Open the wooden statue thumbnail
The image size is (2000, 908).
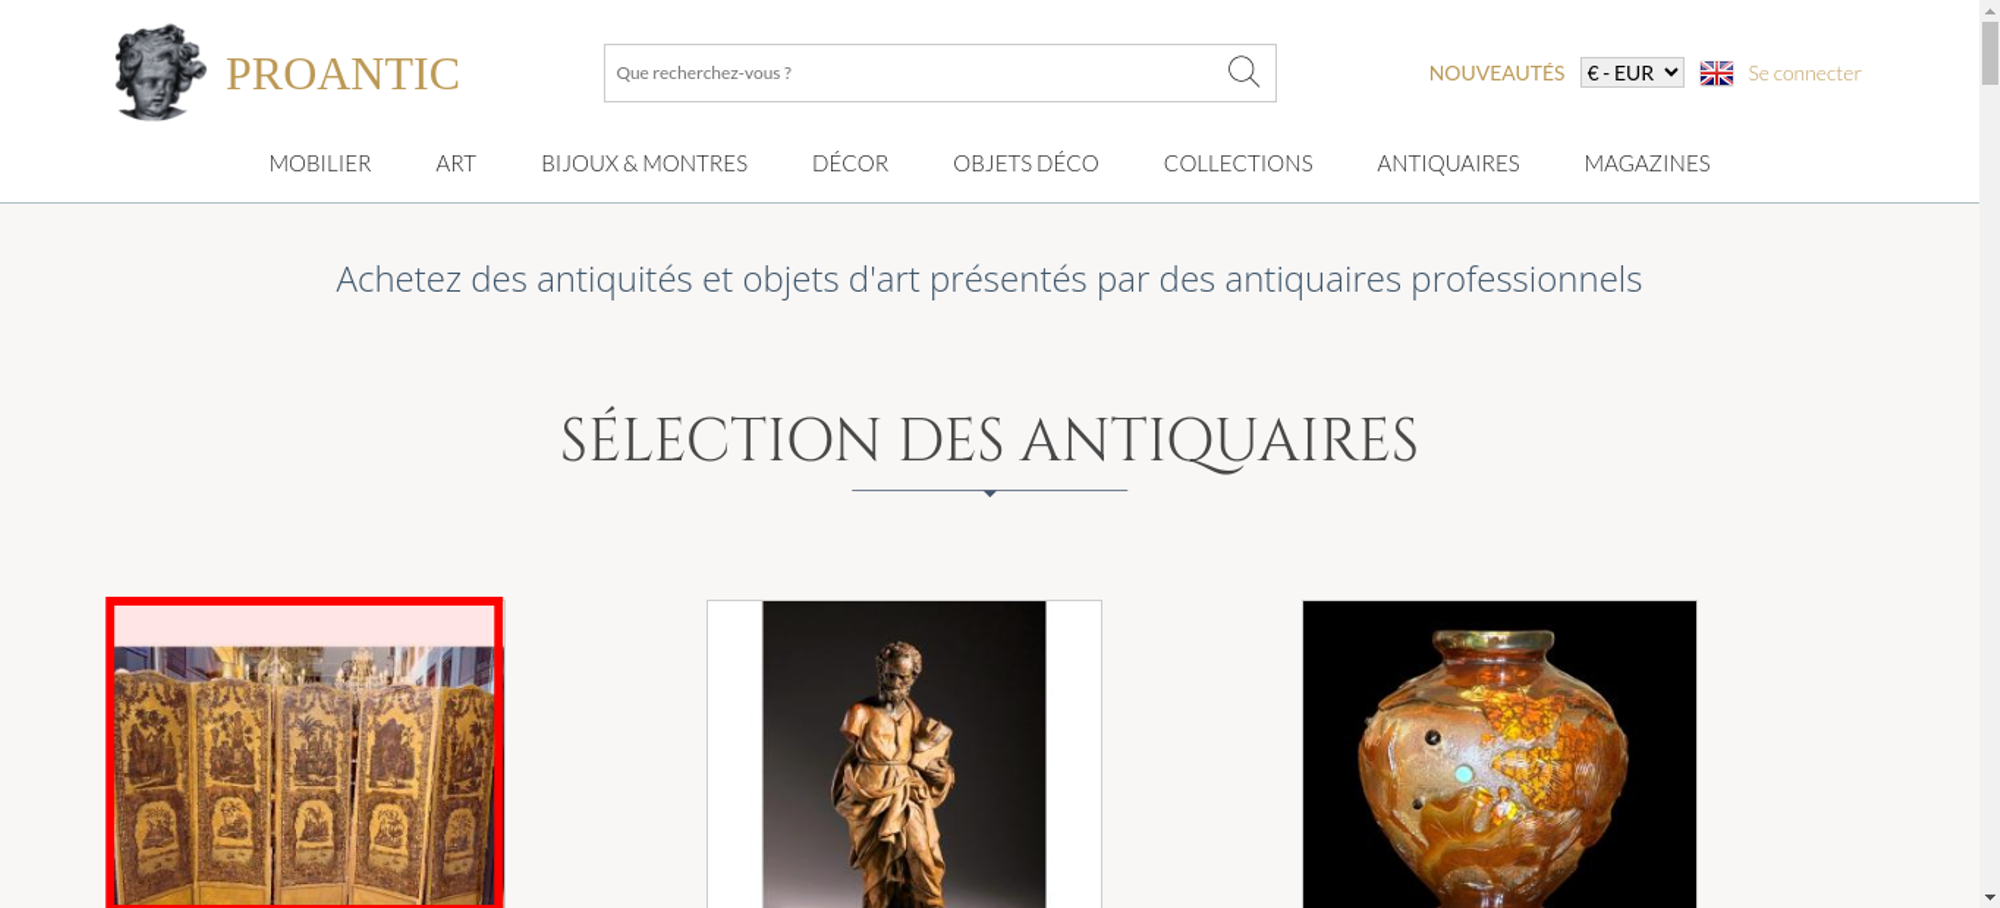(904, 754)
